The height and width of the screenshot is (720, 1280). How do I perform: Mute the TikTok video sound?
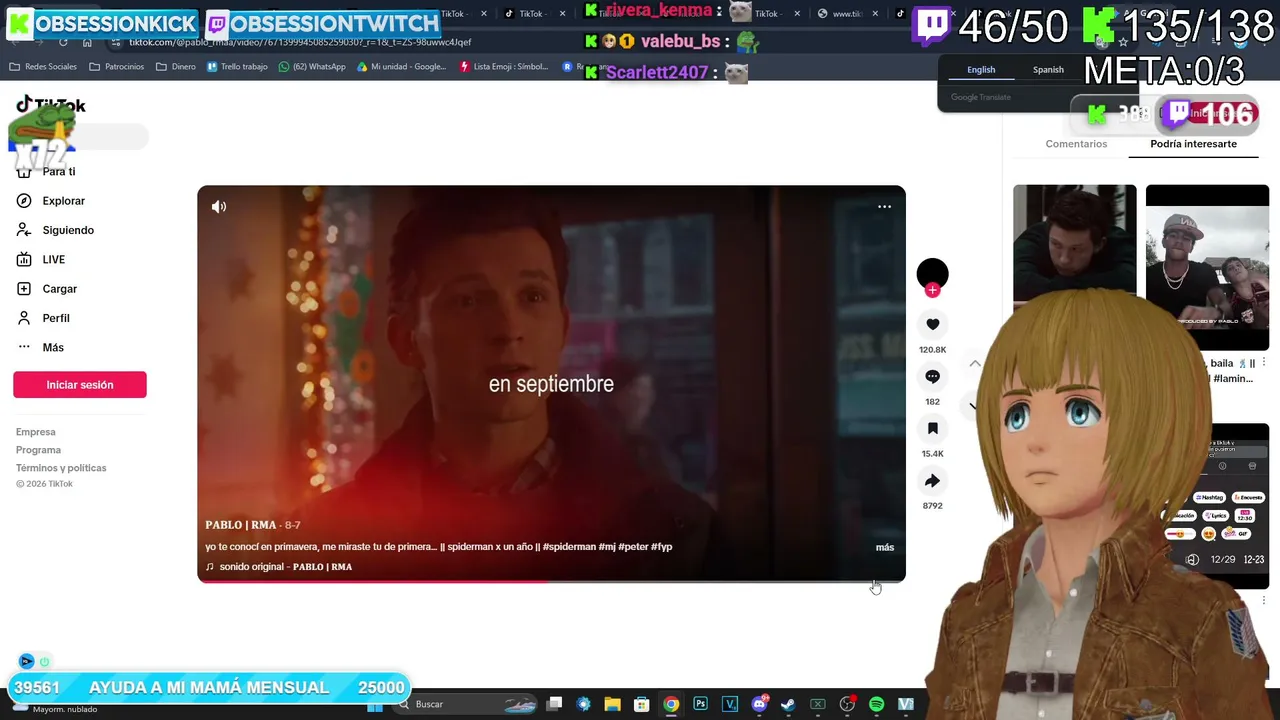[219, 207]
